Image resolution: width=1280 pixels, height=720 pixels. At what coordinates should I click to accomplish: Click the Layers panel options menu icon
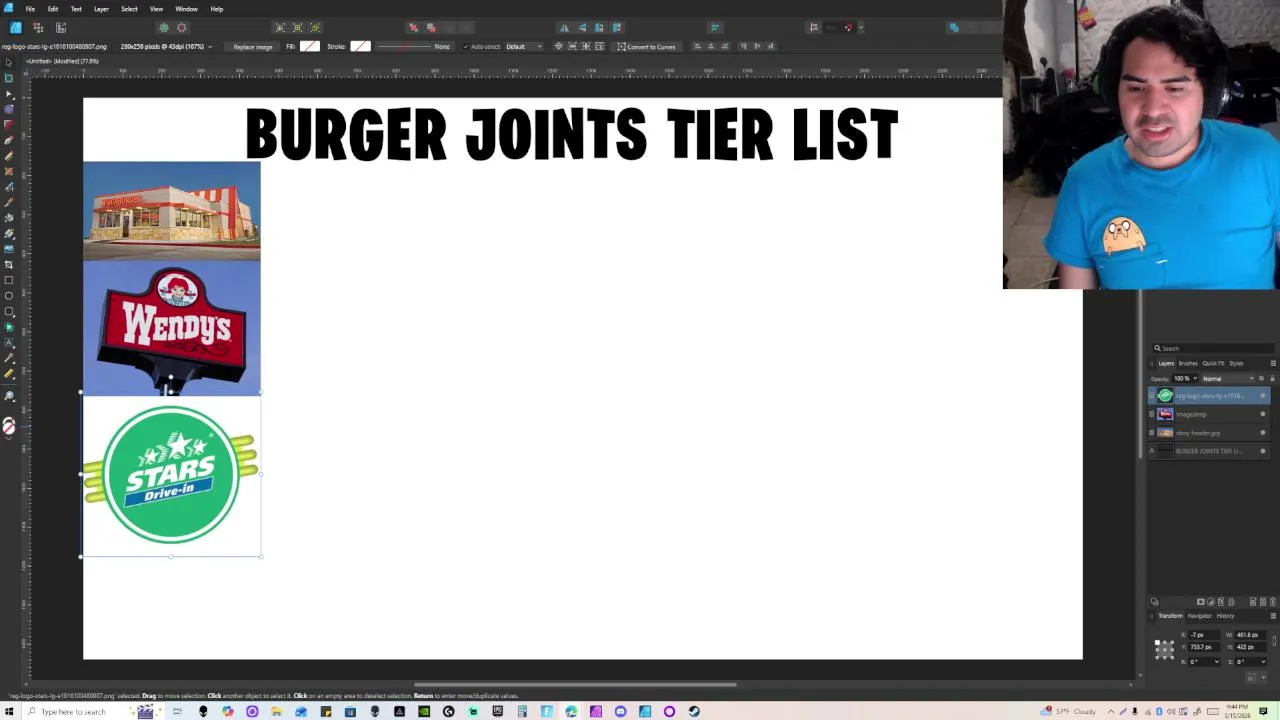click(x=1273, y=363)
